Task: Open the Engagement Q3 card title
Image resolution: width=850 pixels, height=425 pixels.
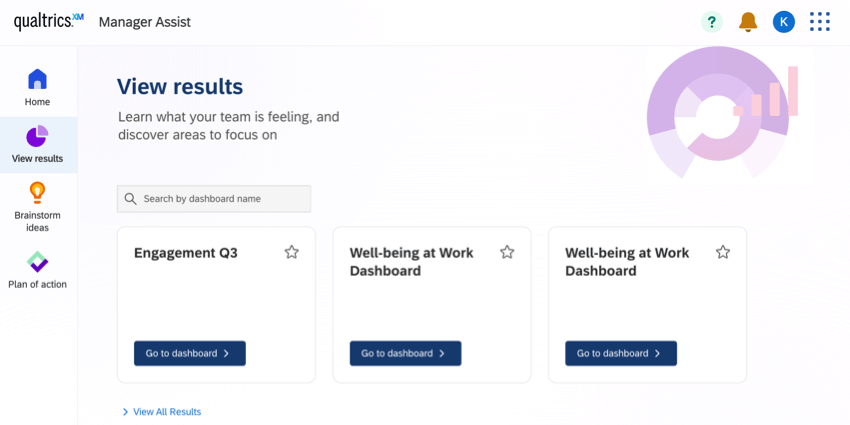Action: pos(186,253)
